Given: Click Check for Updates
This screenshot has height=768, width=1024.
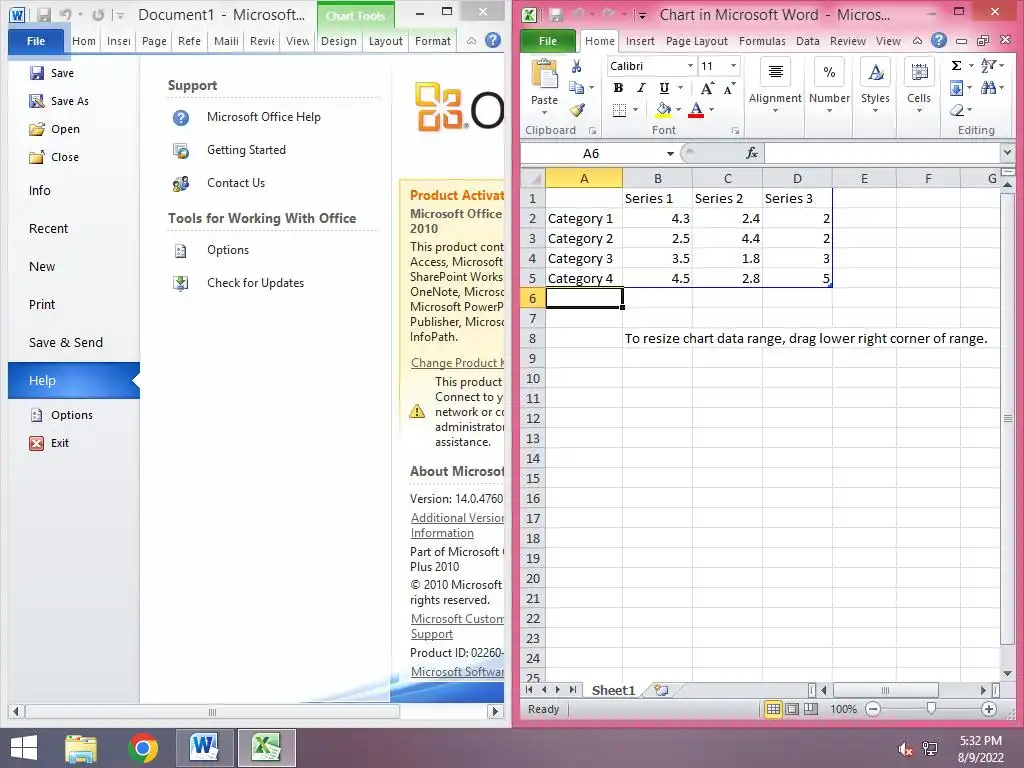Looking at the screenshot, I should pyautogui.click(x=255, y=283).
